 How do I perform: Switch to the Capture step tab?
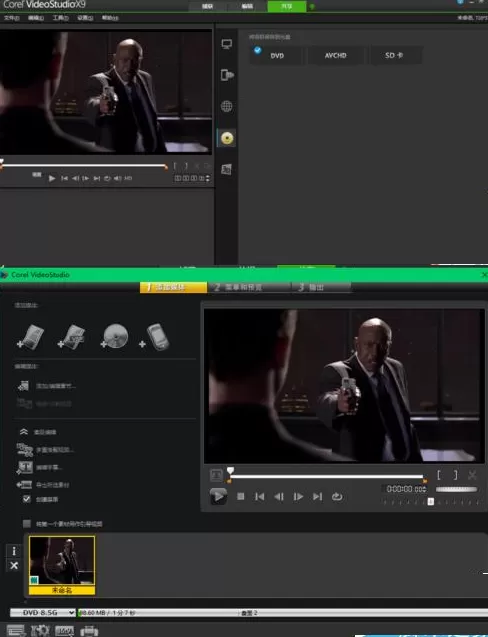tap(207, 6)
